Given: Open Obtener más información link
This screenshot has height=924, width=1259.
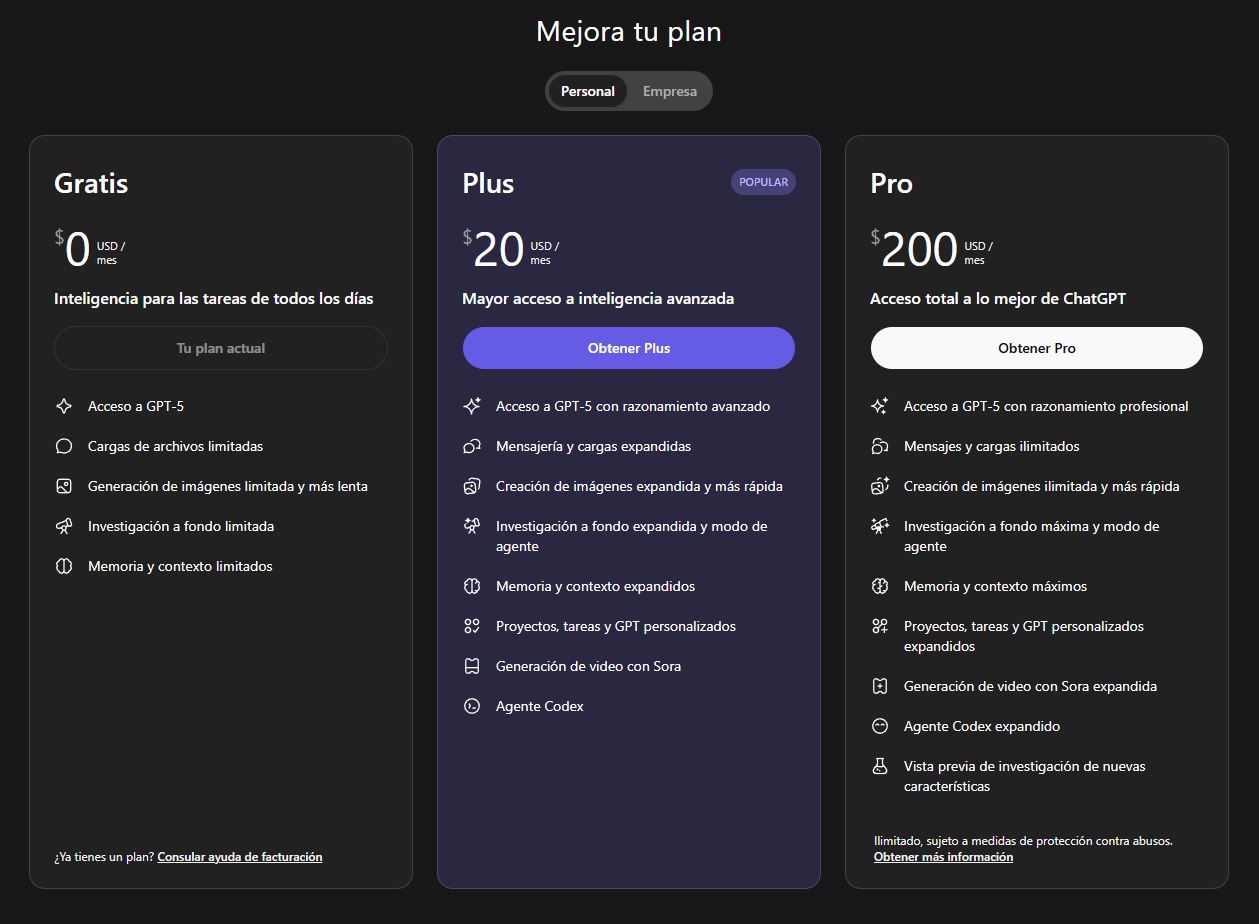Looking at the screenshot, I should pyautogui.click(x=943, y=857).
